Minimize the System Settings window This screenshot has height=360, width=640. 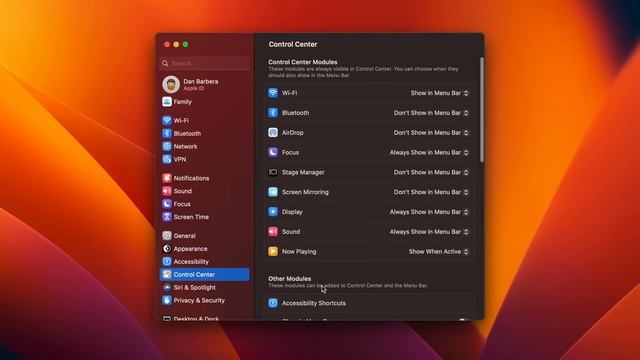[x=176, y=44]
